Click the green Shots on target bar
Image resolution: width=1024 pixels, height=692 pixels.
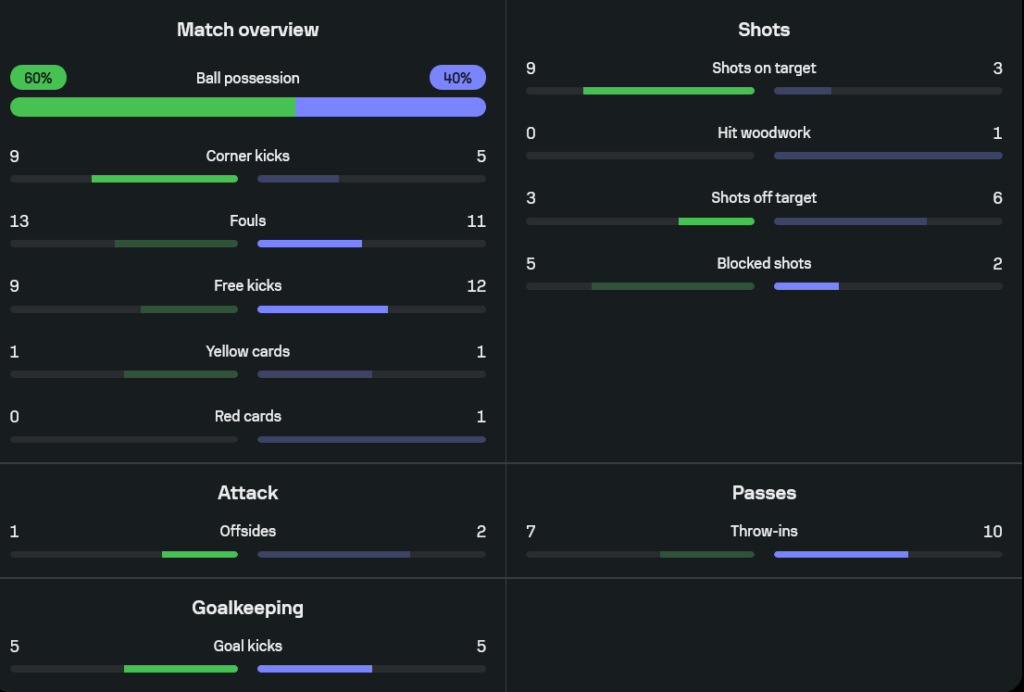coord(668,91)
